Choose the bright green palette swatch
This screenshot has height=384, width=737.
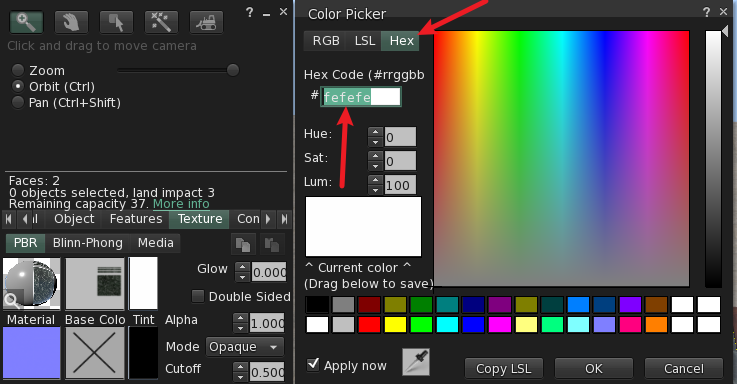click(x=421, y=324)
